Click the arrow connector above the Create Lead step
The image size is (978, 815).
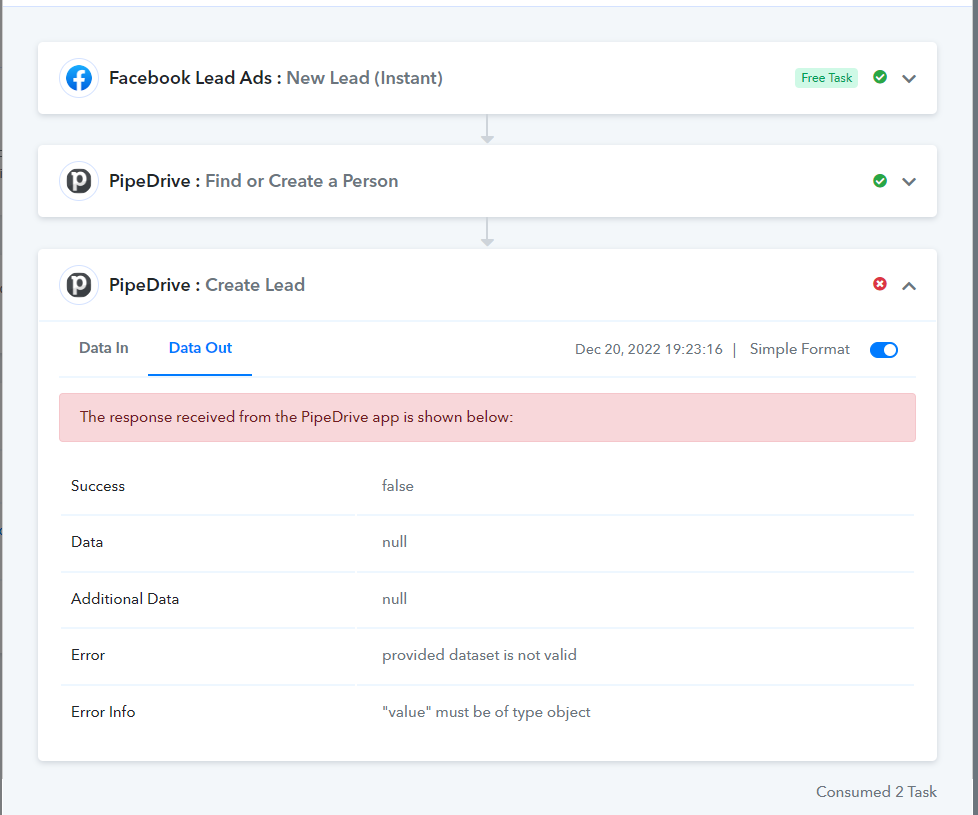(487, 232)
